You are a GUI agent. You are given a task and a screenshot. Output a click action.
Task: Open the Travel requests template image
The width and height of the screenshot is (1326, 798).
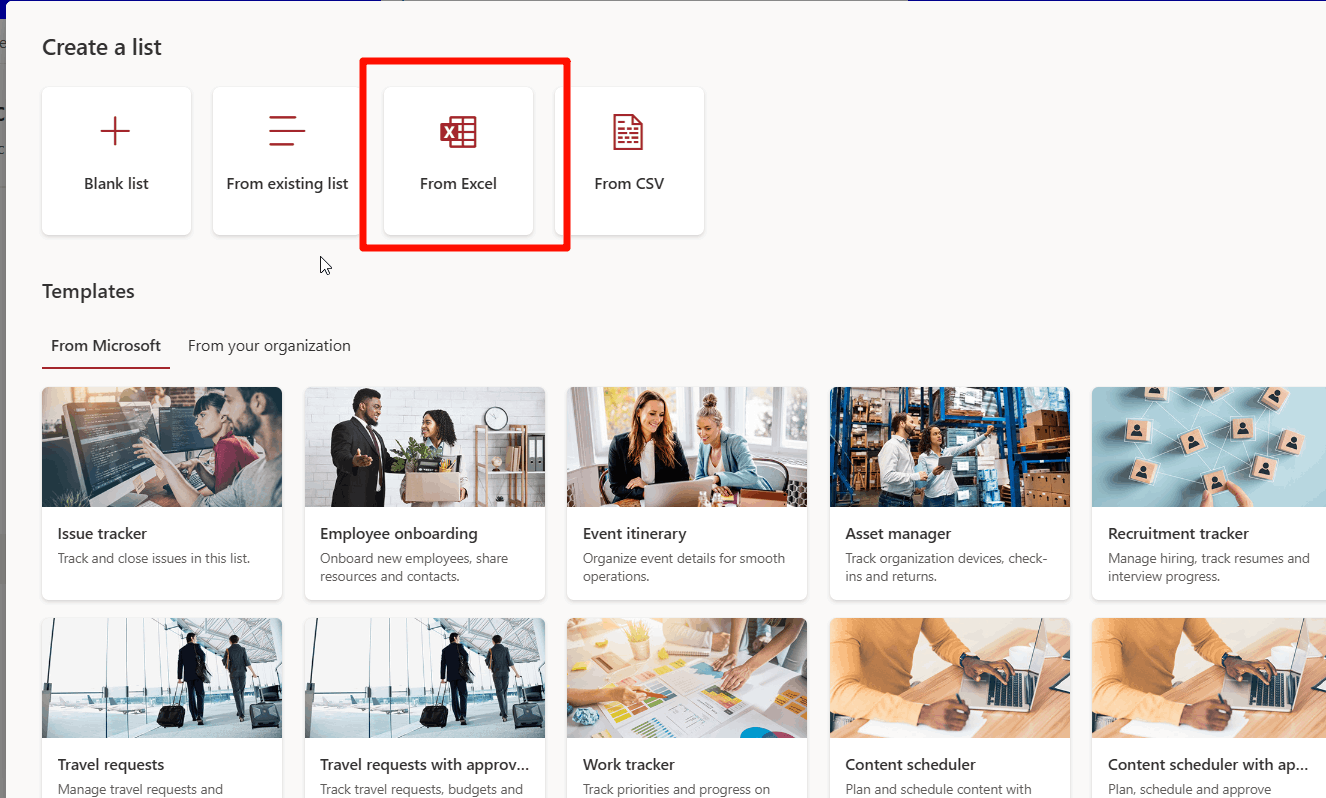click(x=162, y=678)
